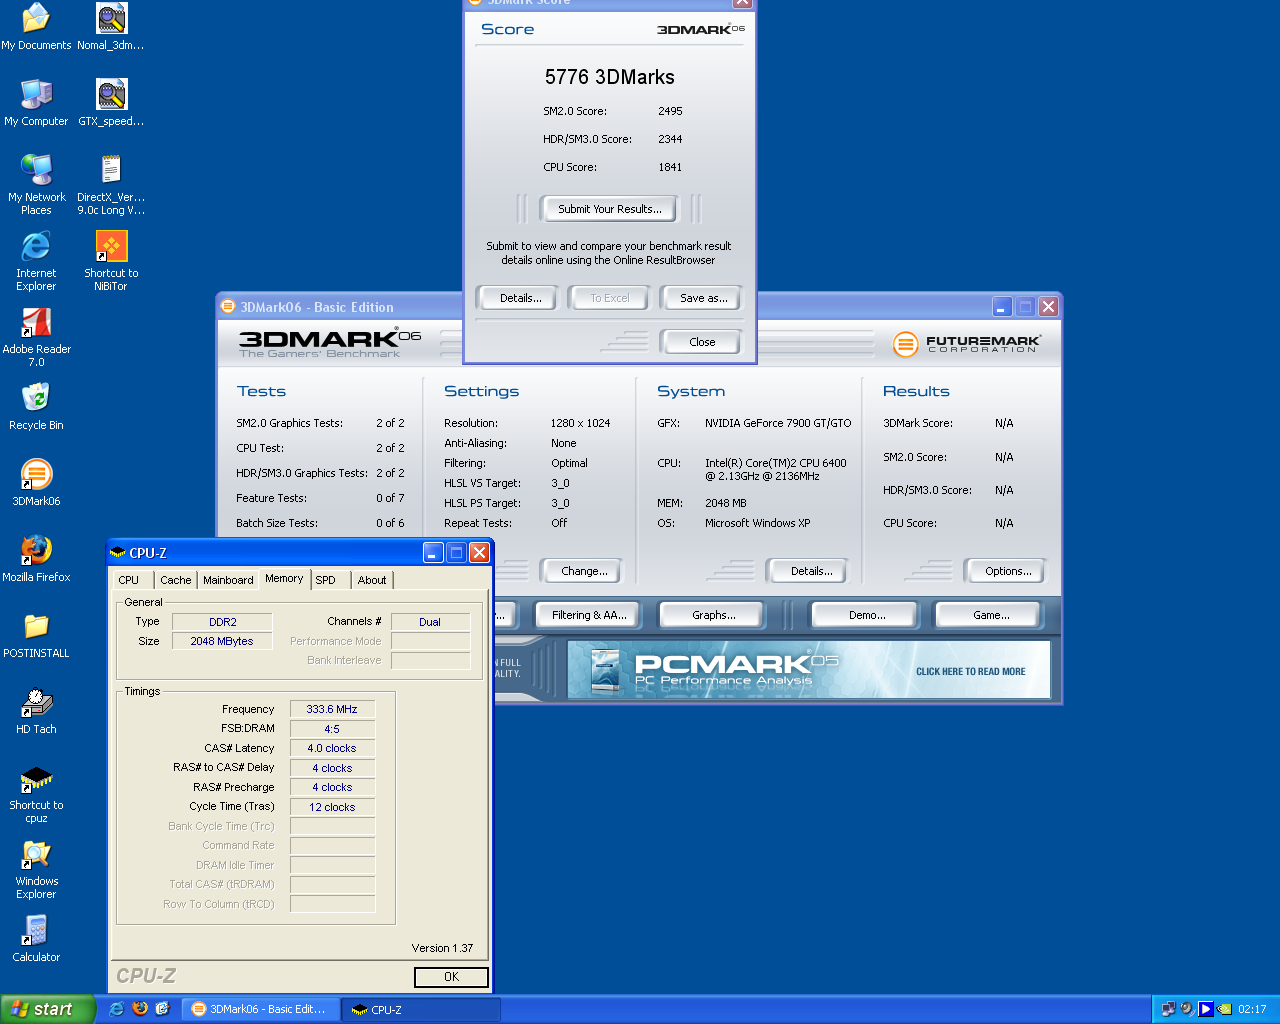Switch to CPU-Z taskbar button
1280x1024 pixels.
pyautogui.click(x=421, y=1009)
